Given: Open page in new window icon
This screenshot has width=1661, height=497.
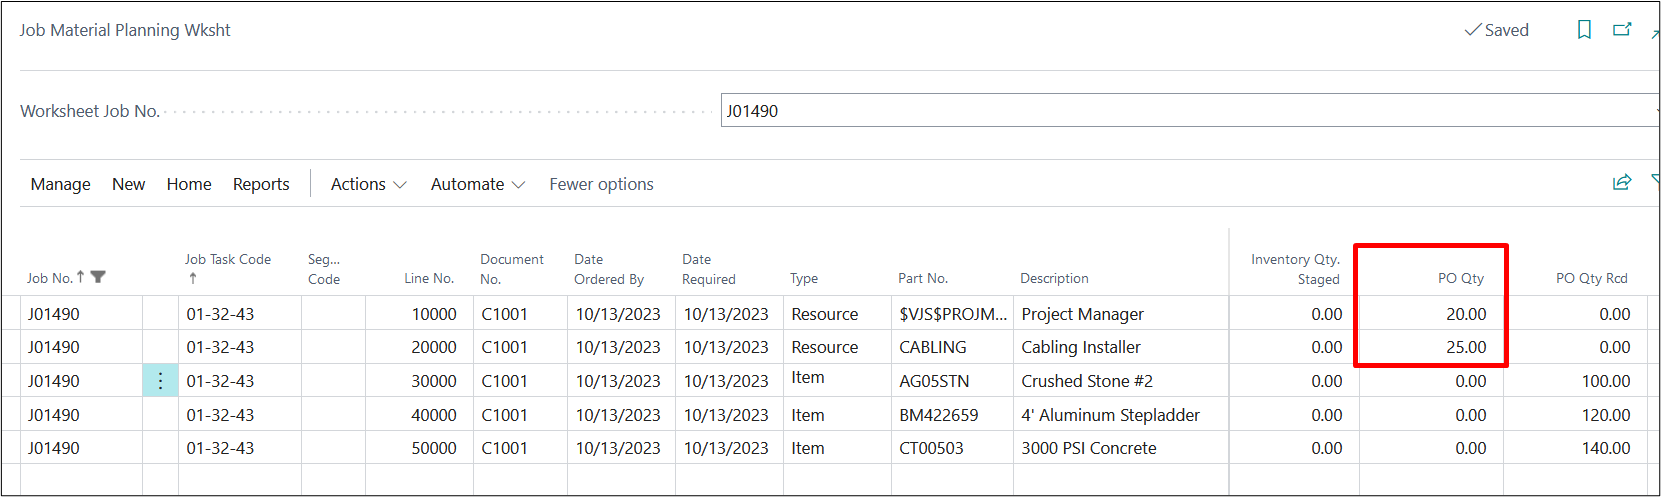Looking at the screenshot, I should [1622, 30].
